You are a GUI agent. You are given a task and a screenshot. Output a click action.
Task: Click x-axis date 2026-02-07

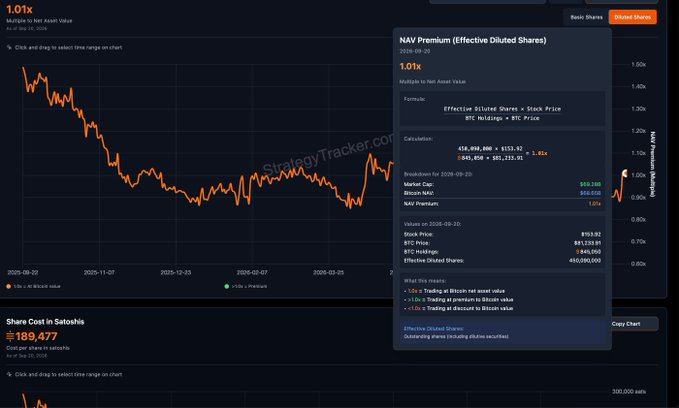coord(252,272)
